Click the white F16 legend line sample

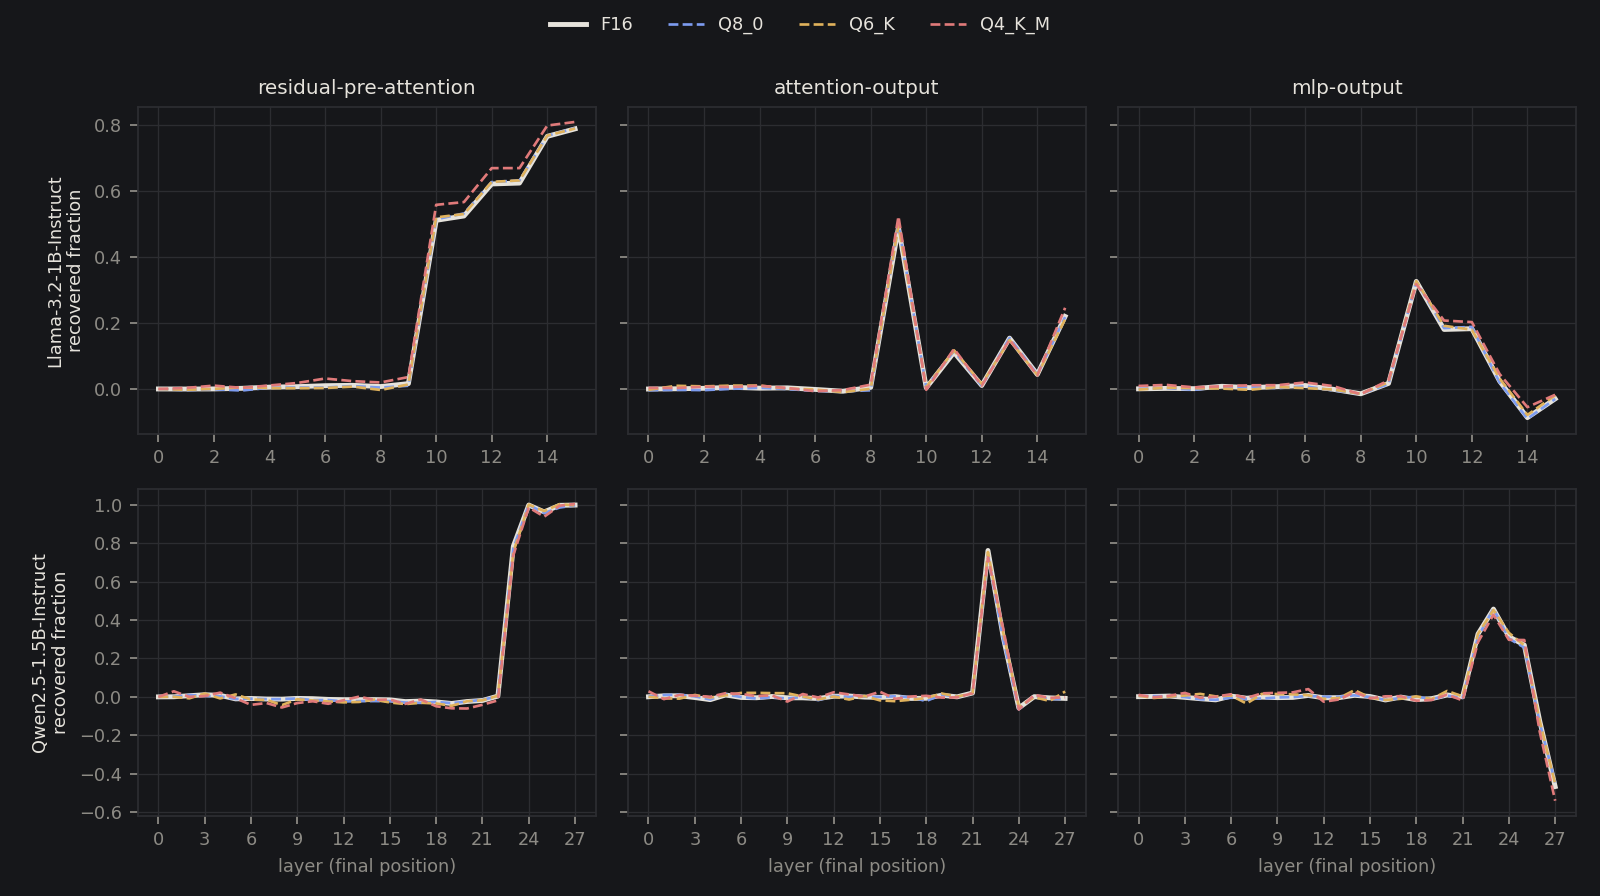click(x=568, y=24)
